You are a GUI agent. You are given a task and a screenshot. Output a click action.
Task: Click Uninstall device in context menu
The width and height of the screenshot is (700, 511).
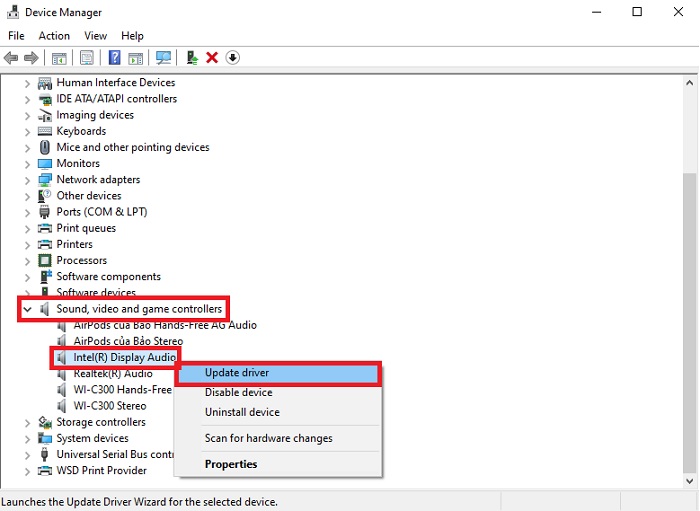point(242,412)
